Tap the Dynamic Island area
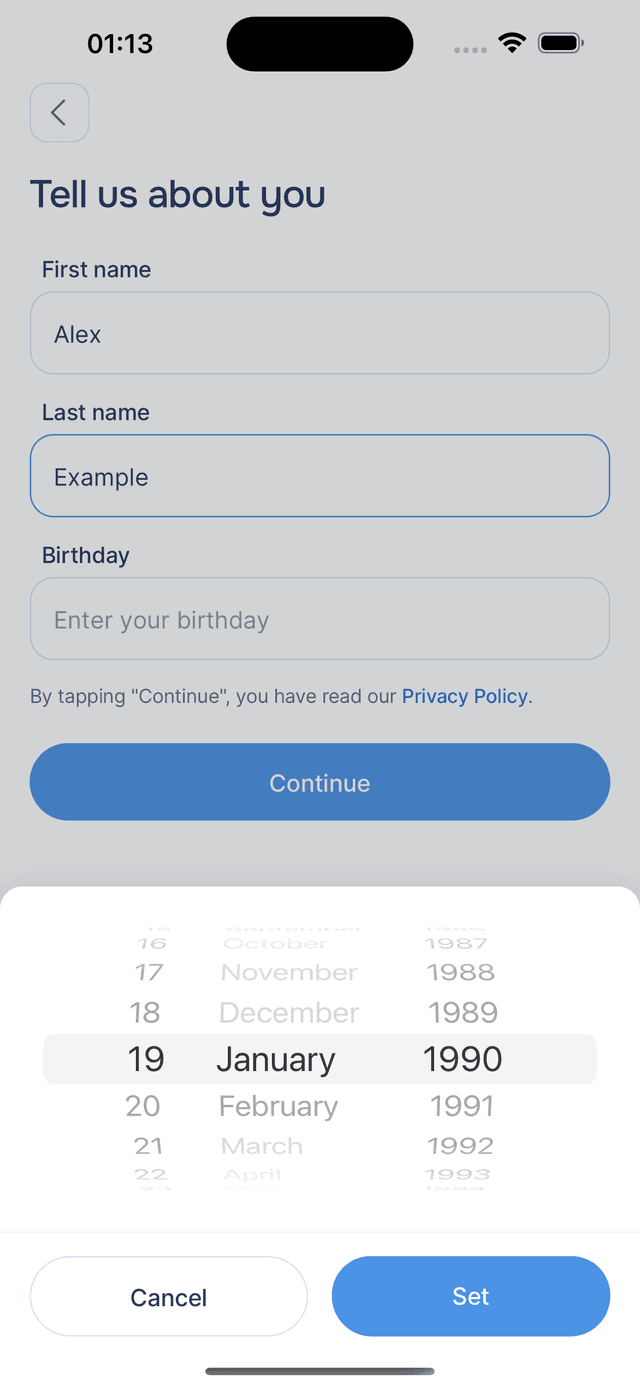640x1387 pixels. pos(320,44)
